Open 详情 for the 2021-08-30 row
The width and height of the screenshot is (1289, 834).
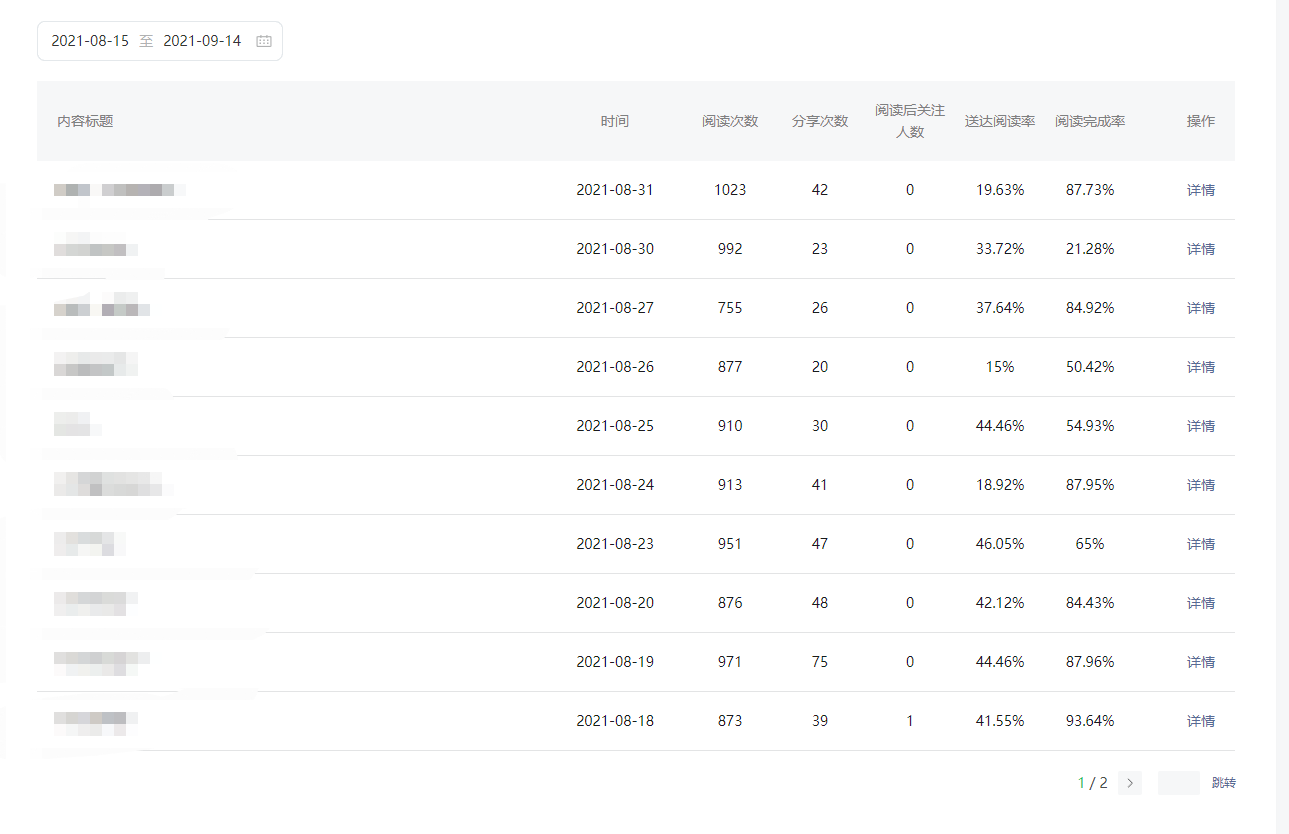1200,249
